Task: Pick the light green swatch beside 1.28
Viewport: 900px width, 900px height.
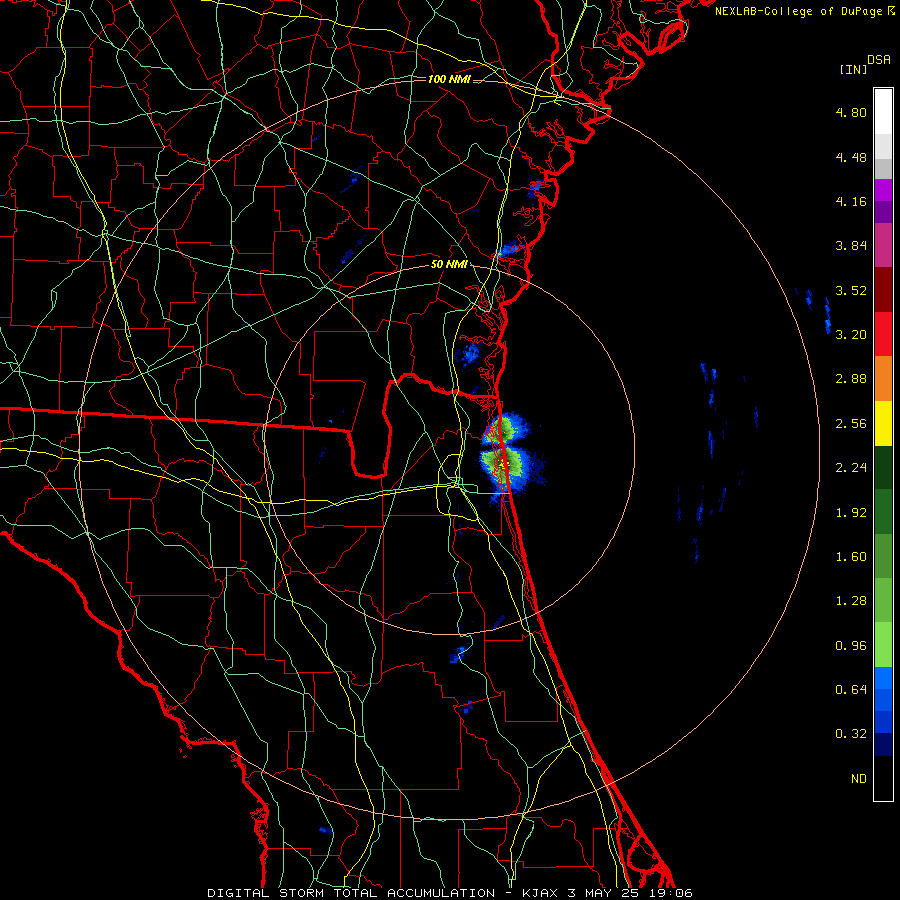Action: (883, 601)
